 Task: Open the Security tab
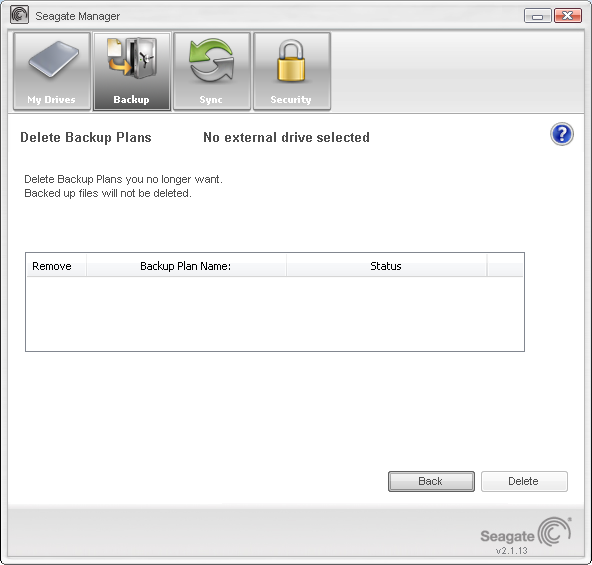[292, 71]
